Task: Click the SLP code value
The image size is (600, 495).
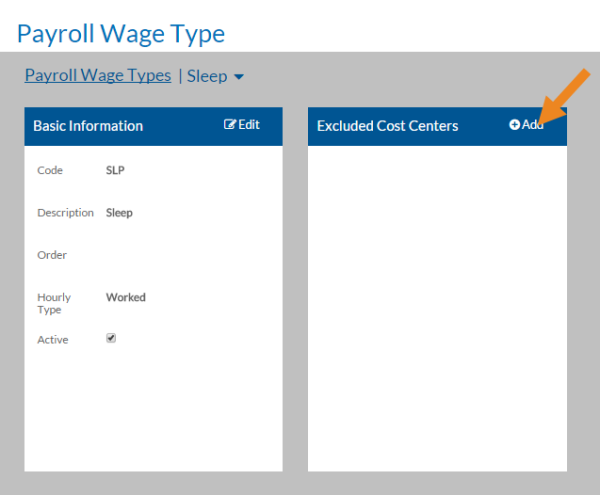Action: coord(115,170)
